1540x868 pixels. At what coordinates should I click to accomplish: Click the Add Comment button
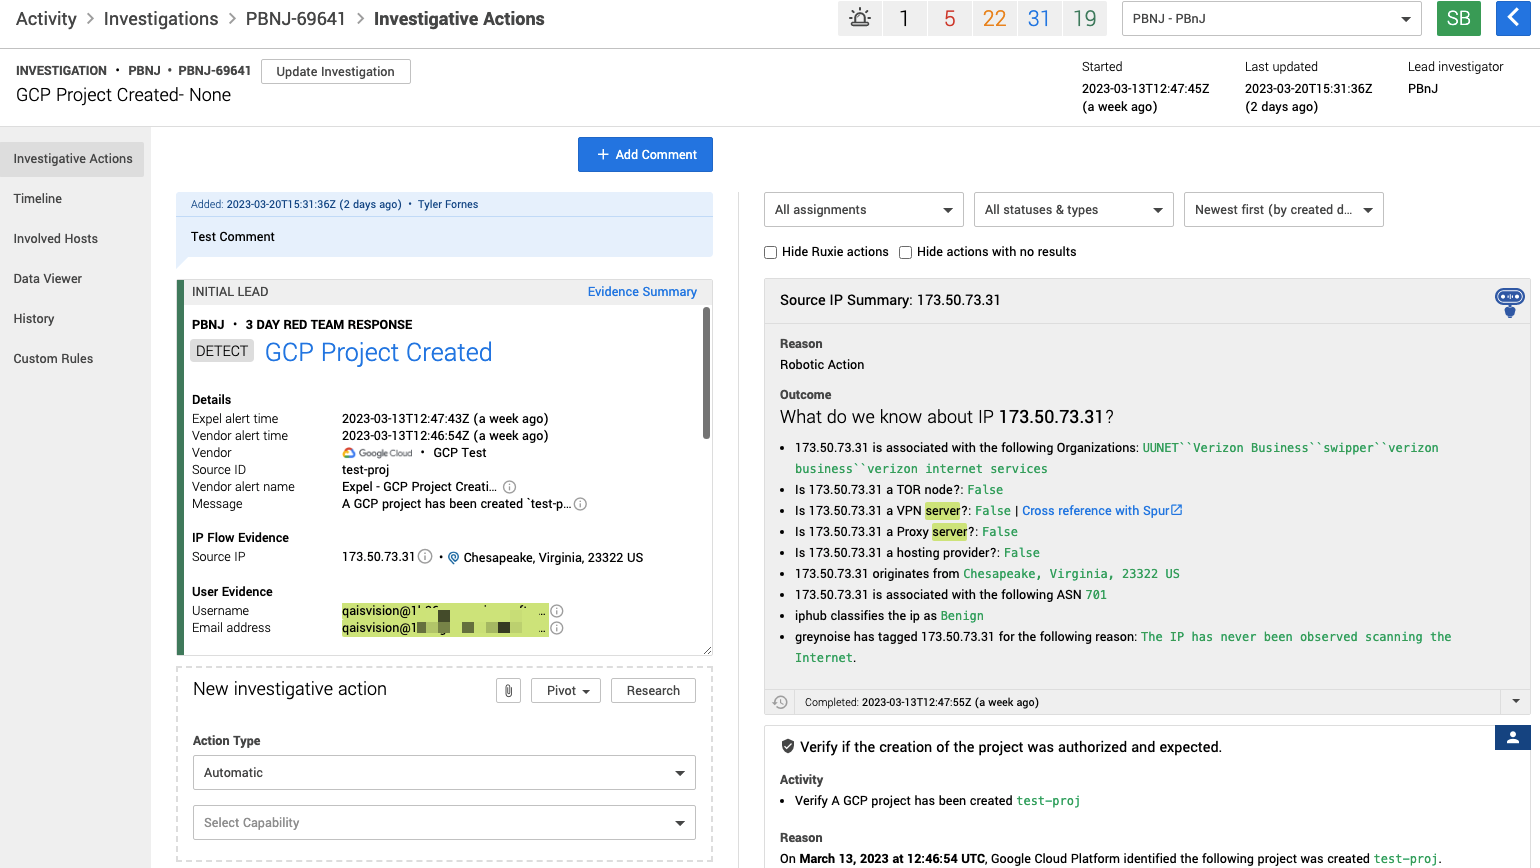click(645, 154)
